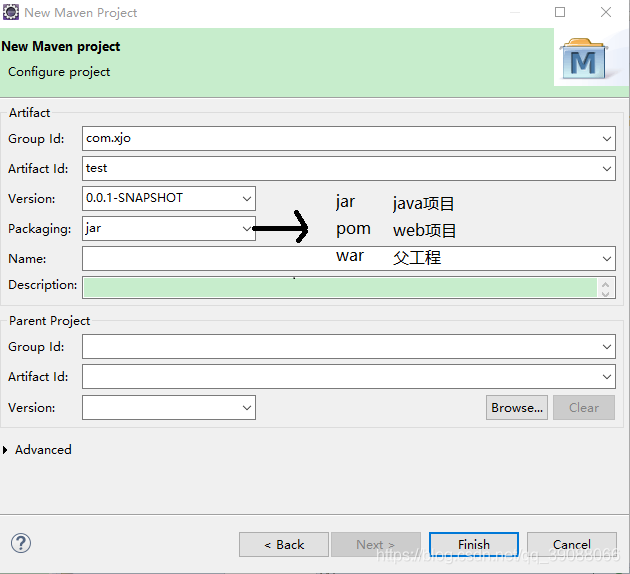
Task: Click the 'Parent Project' group title
Action: (x=49, y=321)
